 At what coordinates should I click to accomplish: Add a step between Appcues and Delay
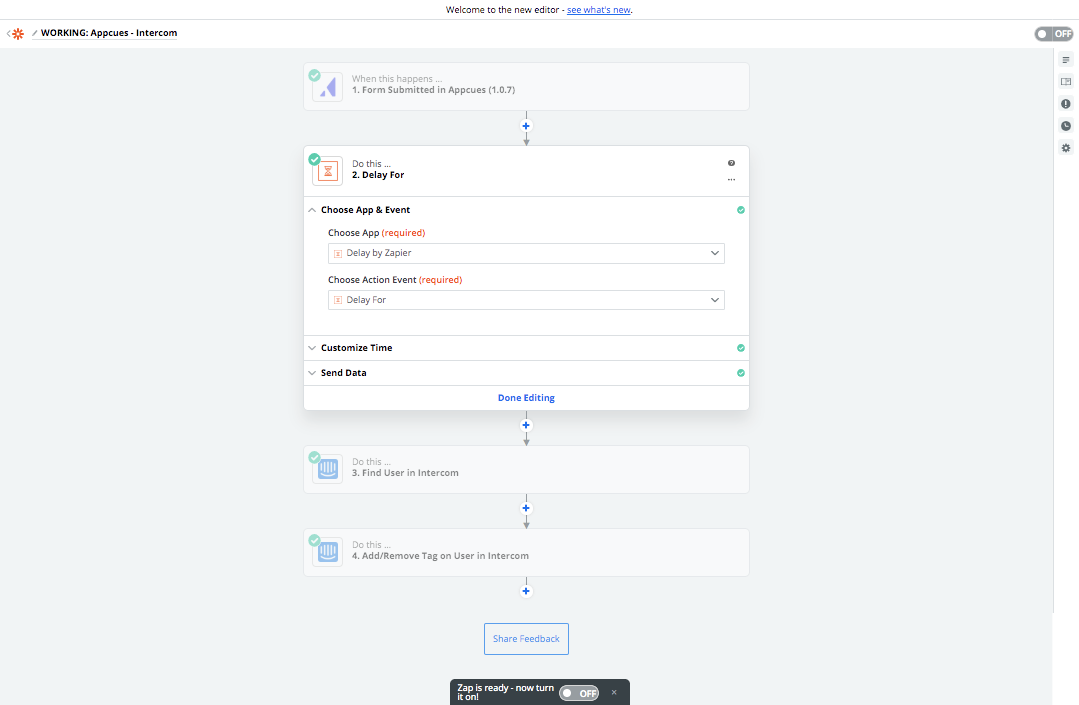tap(526, 126)
